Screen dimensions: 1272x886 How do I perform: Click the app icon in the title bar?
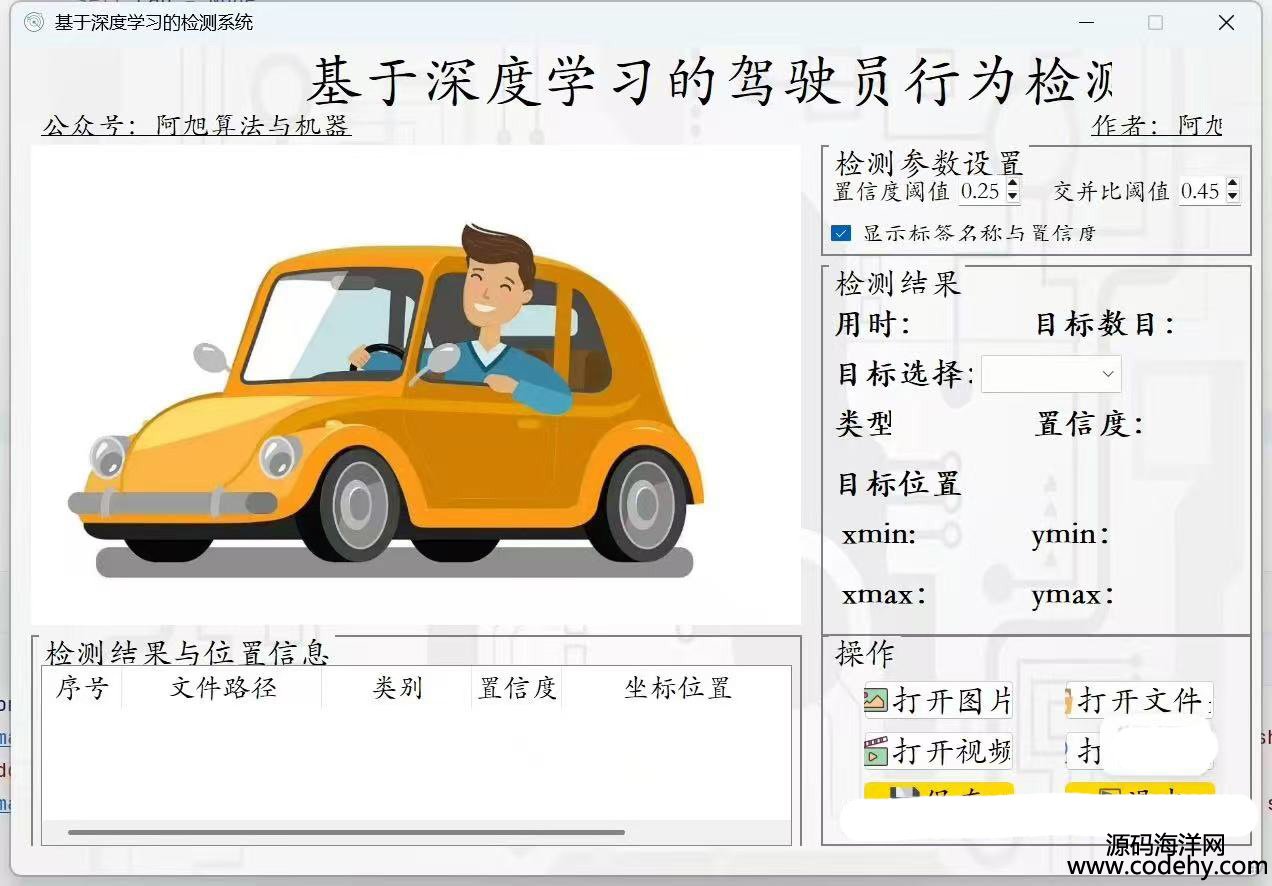pyautogui.click(x=33, y=22)
